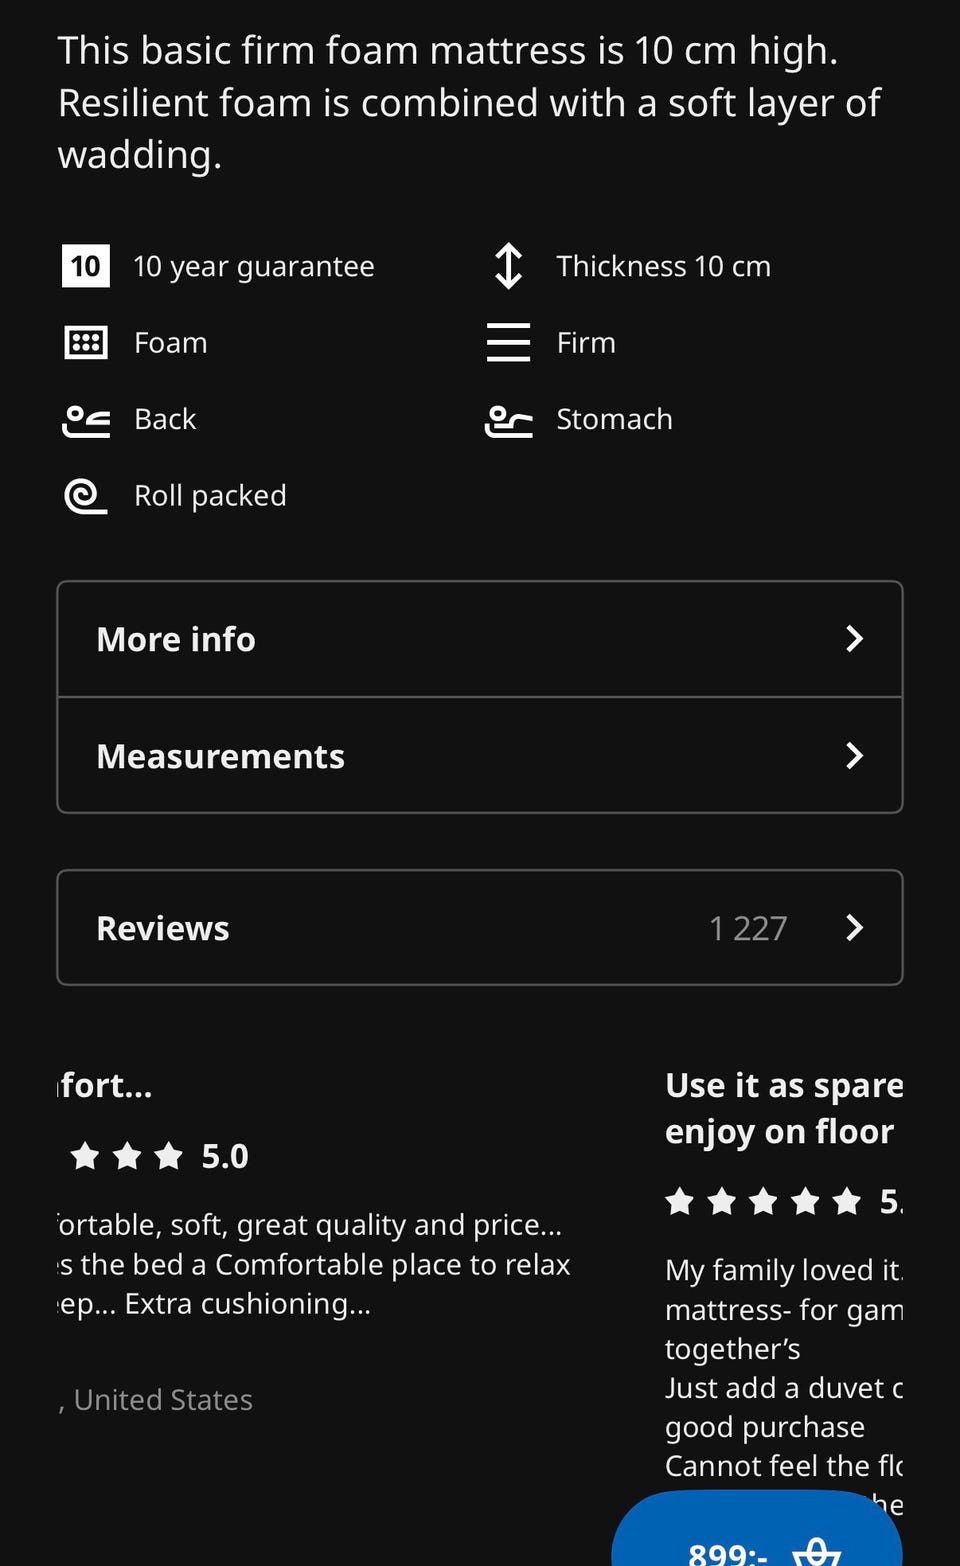The image size is (960, 1566).
Task: Click the chevron beside More info
Action: (x=854, y=639)
